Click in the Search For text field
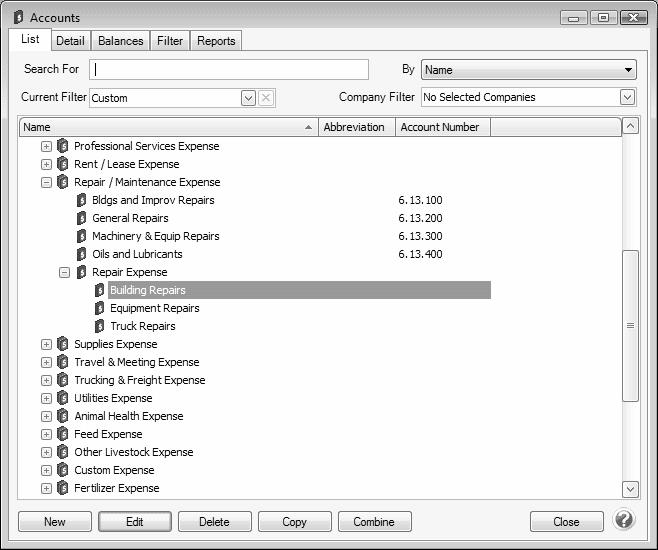658x550 pixels. pyautogui.click(x=229, y=70)
